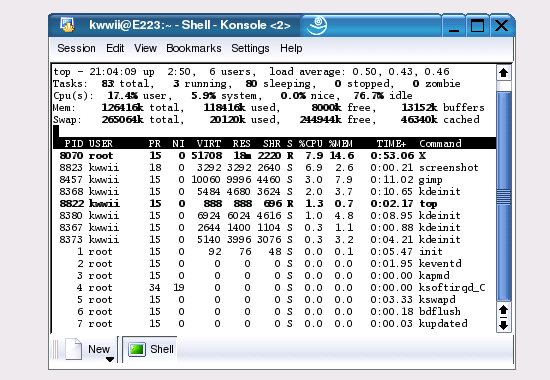Click the kswapd process name
This screenshot has height=380, width=550.
click(x=437, y=300)
